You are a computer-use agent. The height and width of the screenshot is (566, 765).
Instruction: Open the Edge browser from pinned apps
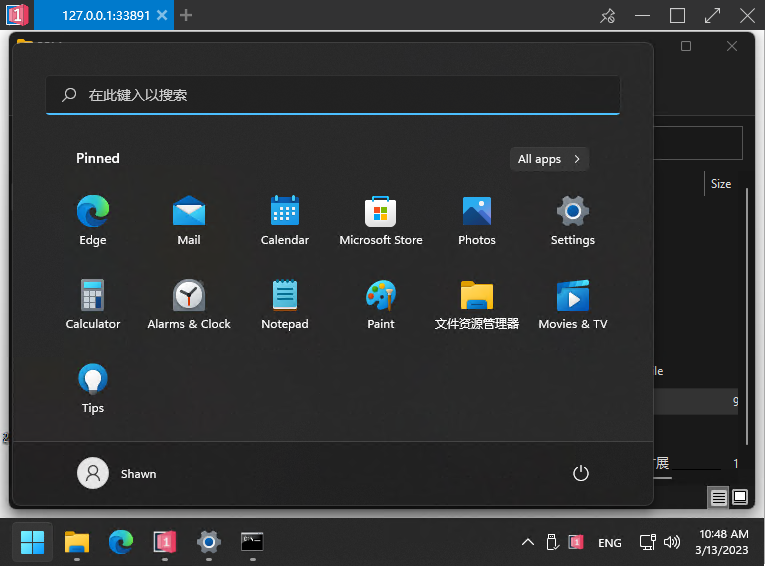tap(93, 221)
